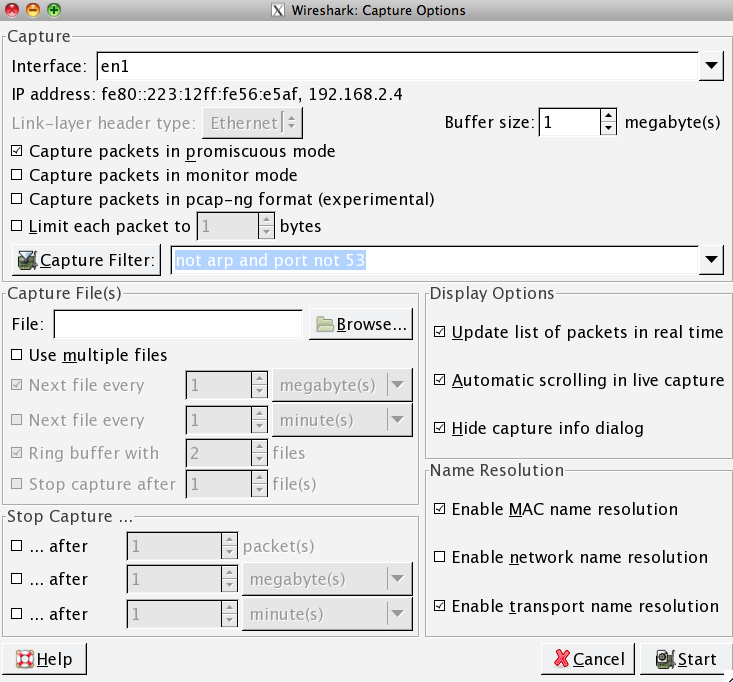Image resolution: width=733 pixels, height=682 pixels.
Task: Open Link-layer header type Ethernet dropdown
Action: 252,123
